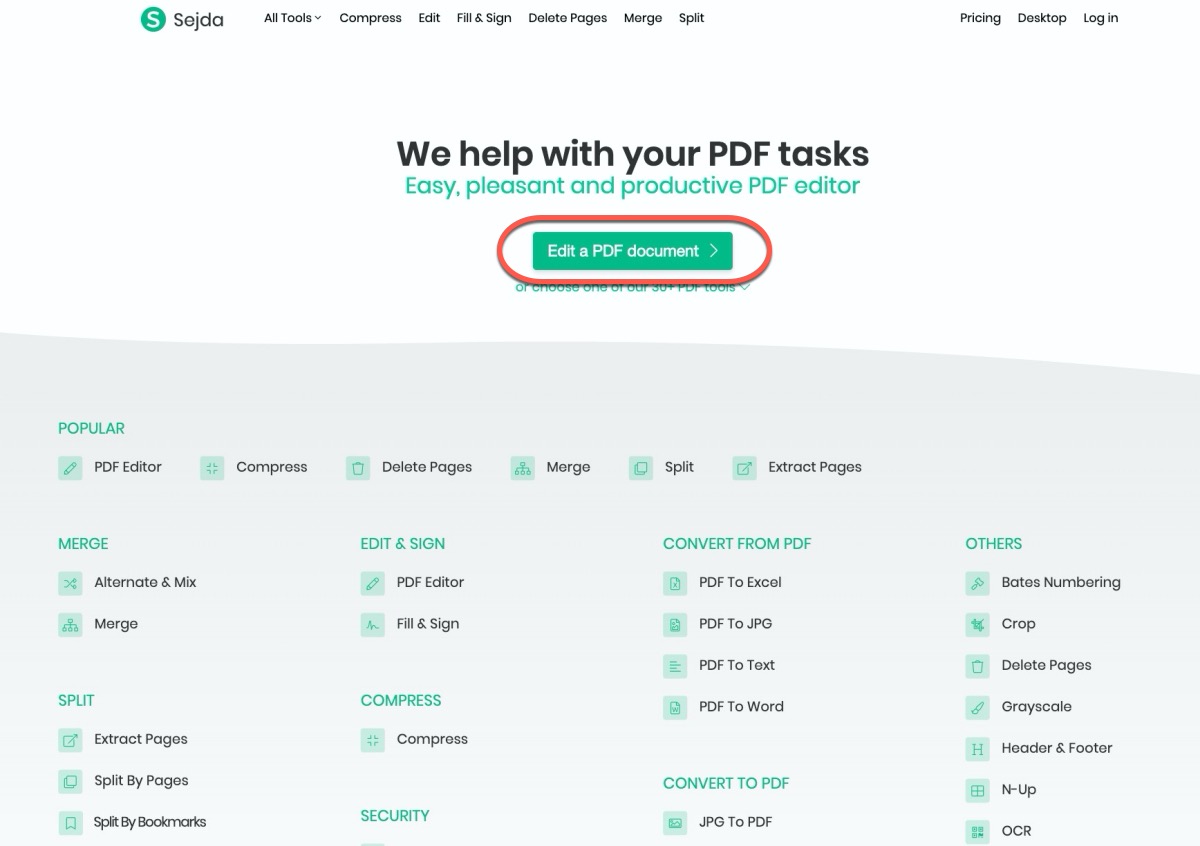Click the PDF To Excel icon
Screen dimensions: 1200x846
(675, 583)
